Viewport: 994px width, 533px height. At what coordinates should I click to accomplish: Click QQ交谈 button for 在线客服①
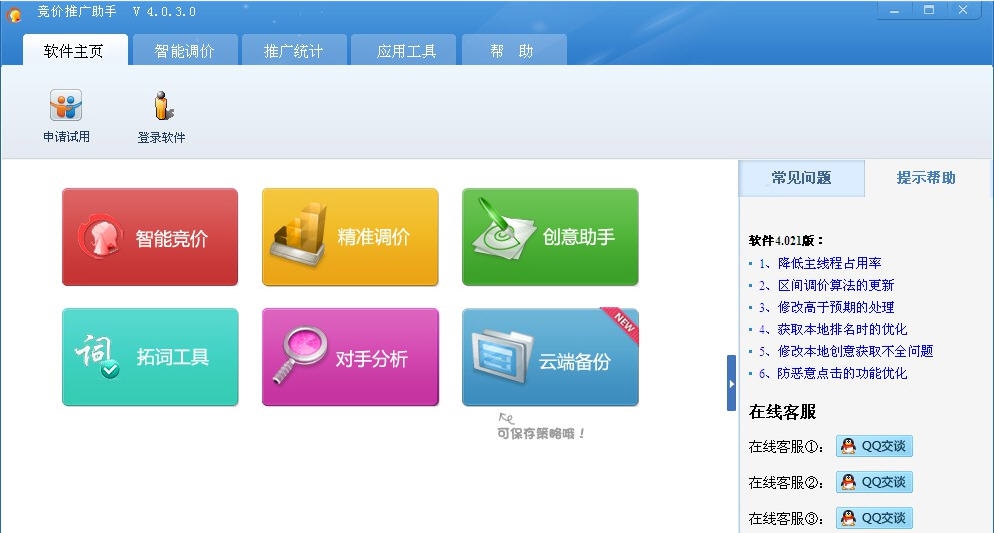[874, 446]
